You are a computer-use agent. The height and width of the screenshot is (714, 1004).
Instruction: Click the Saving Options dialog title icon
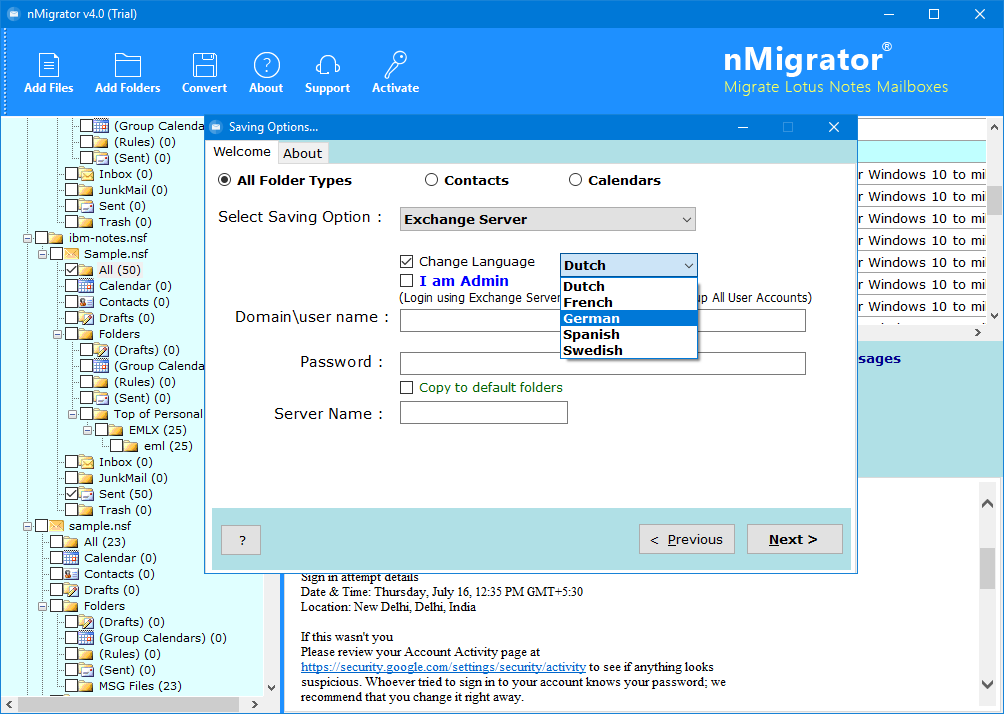[216, 127]
